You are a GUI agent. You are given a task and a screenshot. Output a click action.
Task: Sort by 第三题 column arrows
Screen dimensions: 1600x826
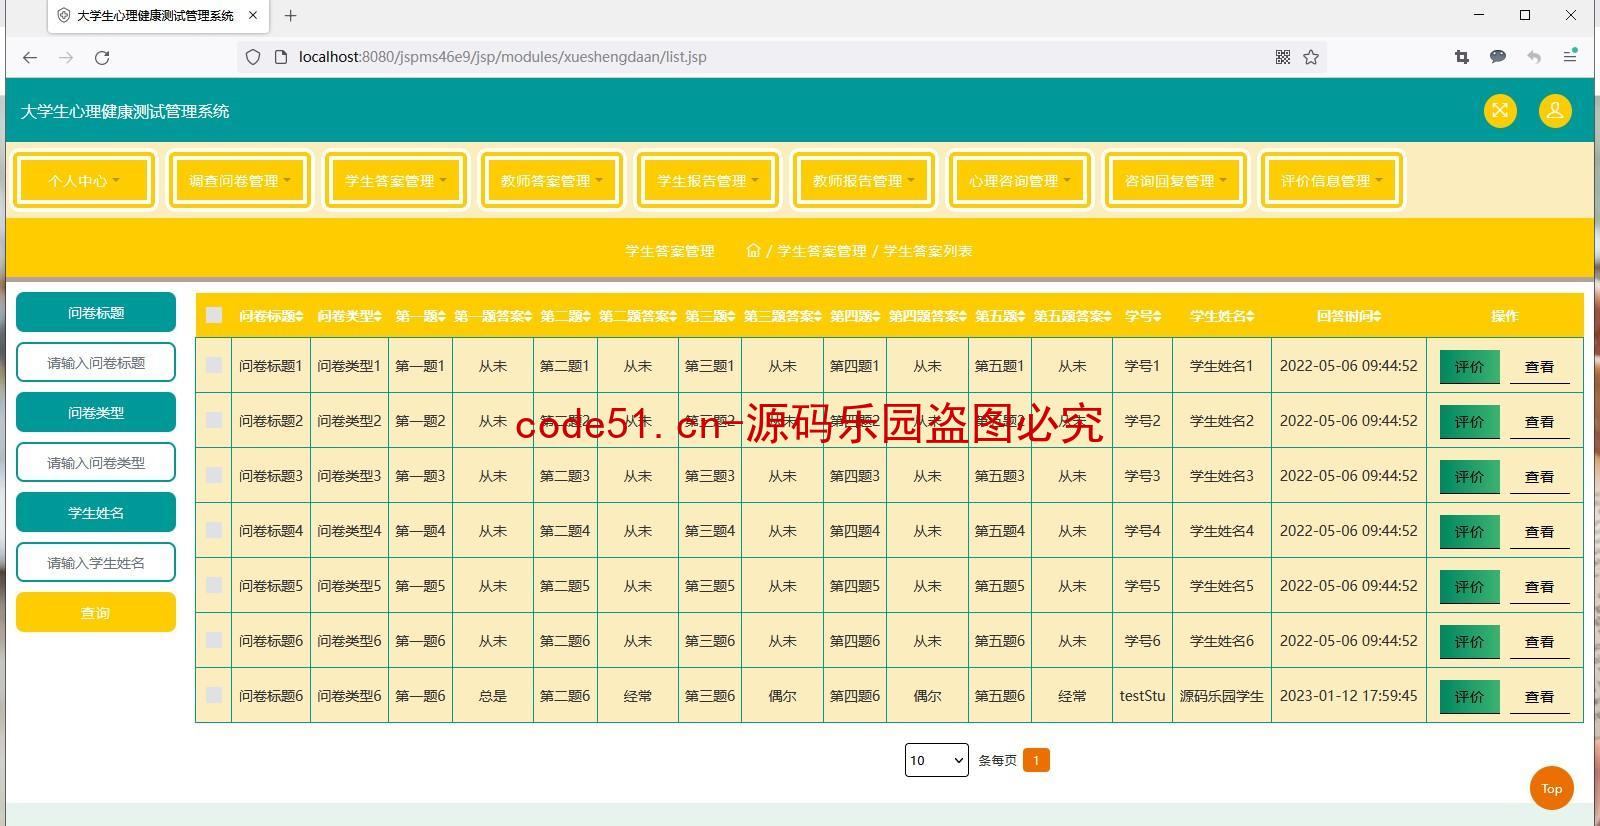click(x=732, y=316)
